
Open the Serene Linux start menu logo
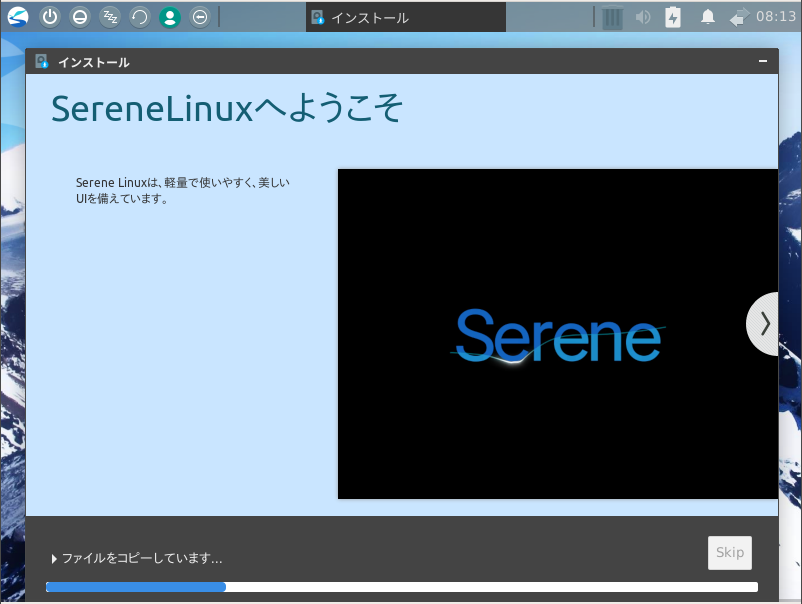tap(18, 17)
